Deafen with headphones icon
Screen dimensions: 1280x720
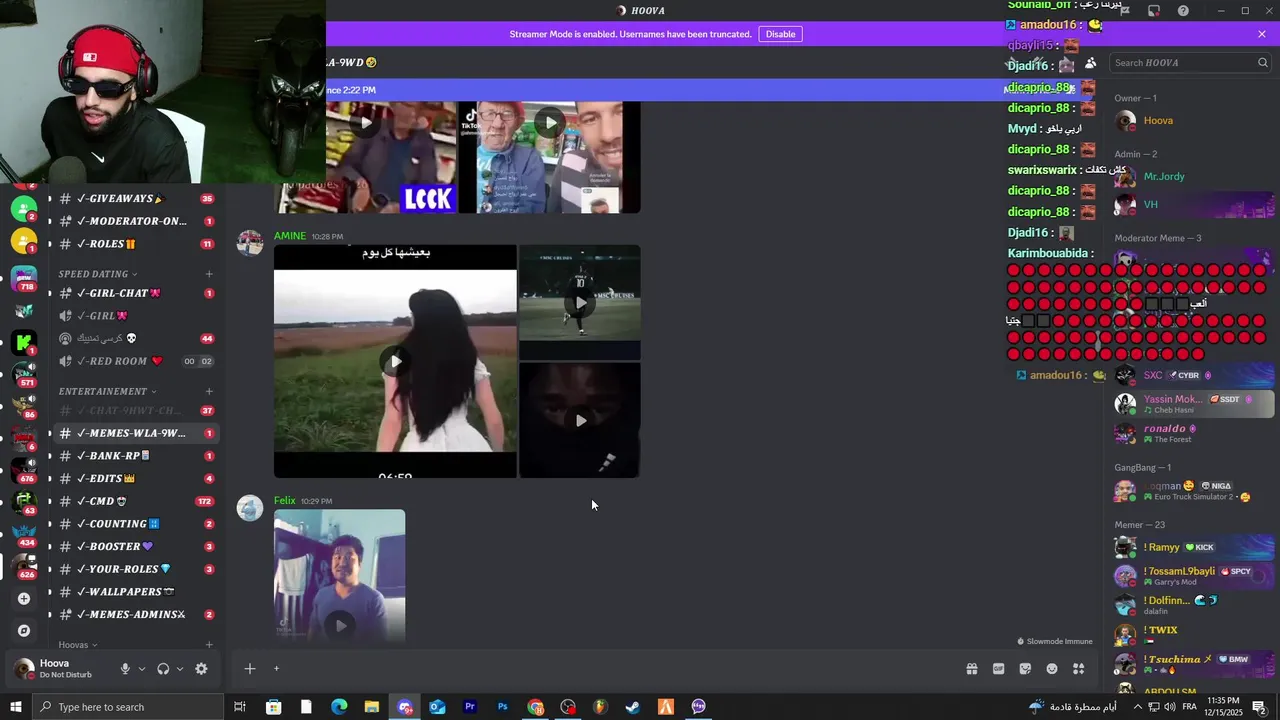[x=163, y=669]
